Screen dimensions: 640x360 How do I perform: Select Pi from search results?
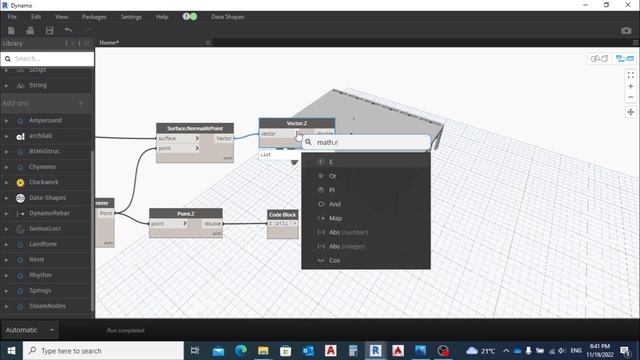pos(366,190)
